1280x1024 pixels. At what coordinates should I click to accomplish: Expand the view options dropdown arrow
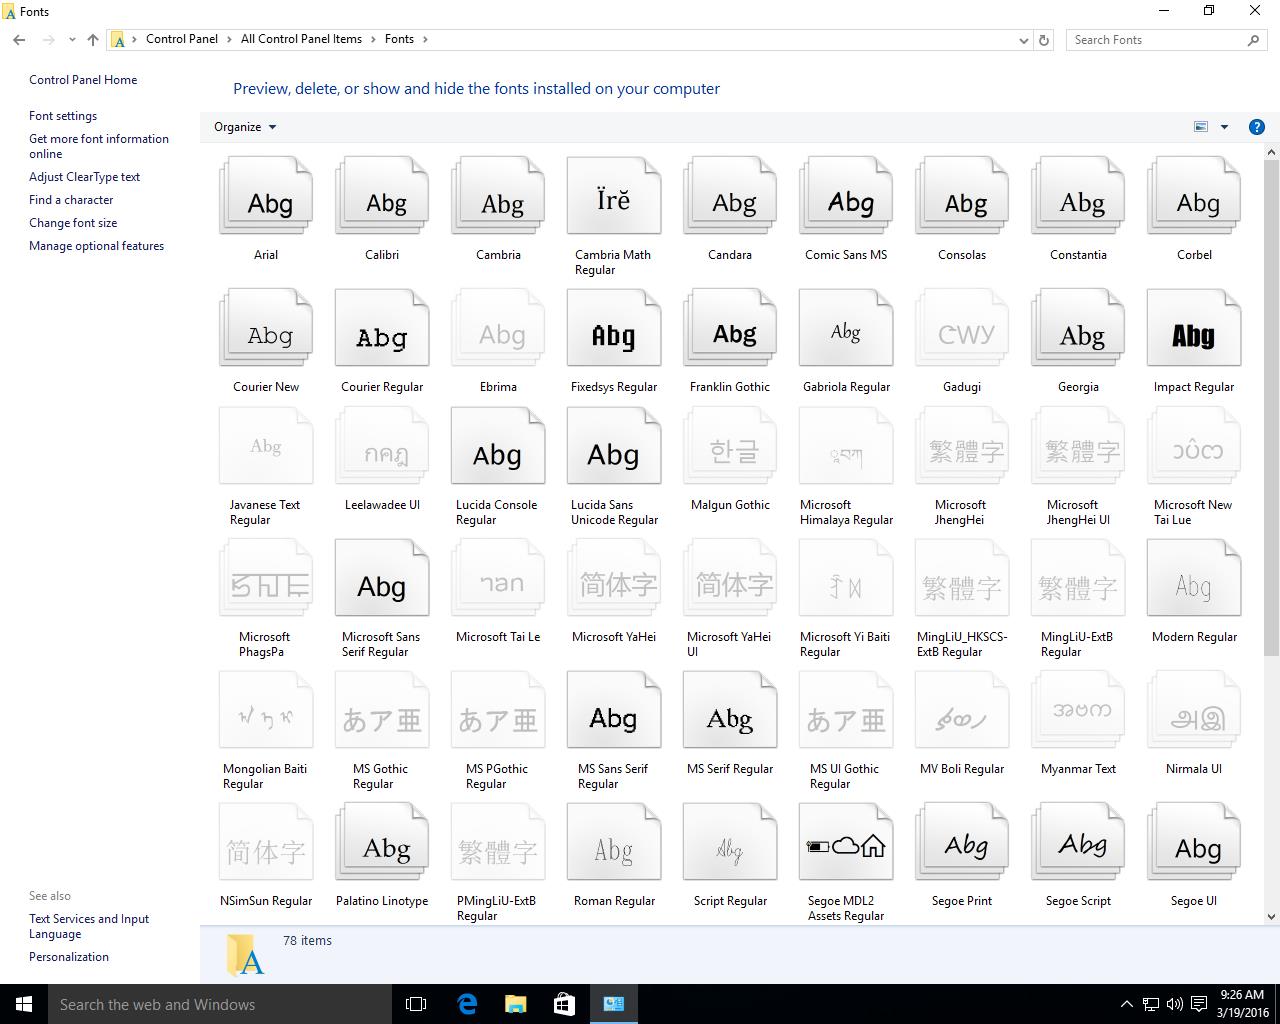1224,127
